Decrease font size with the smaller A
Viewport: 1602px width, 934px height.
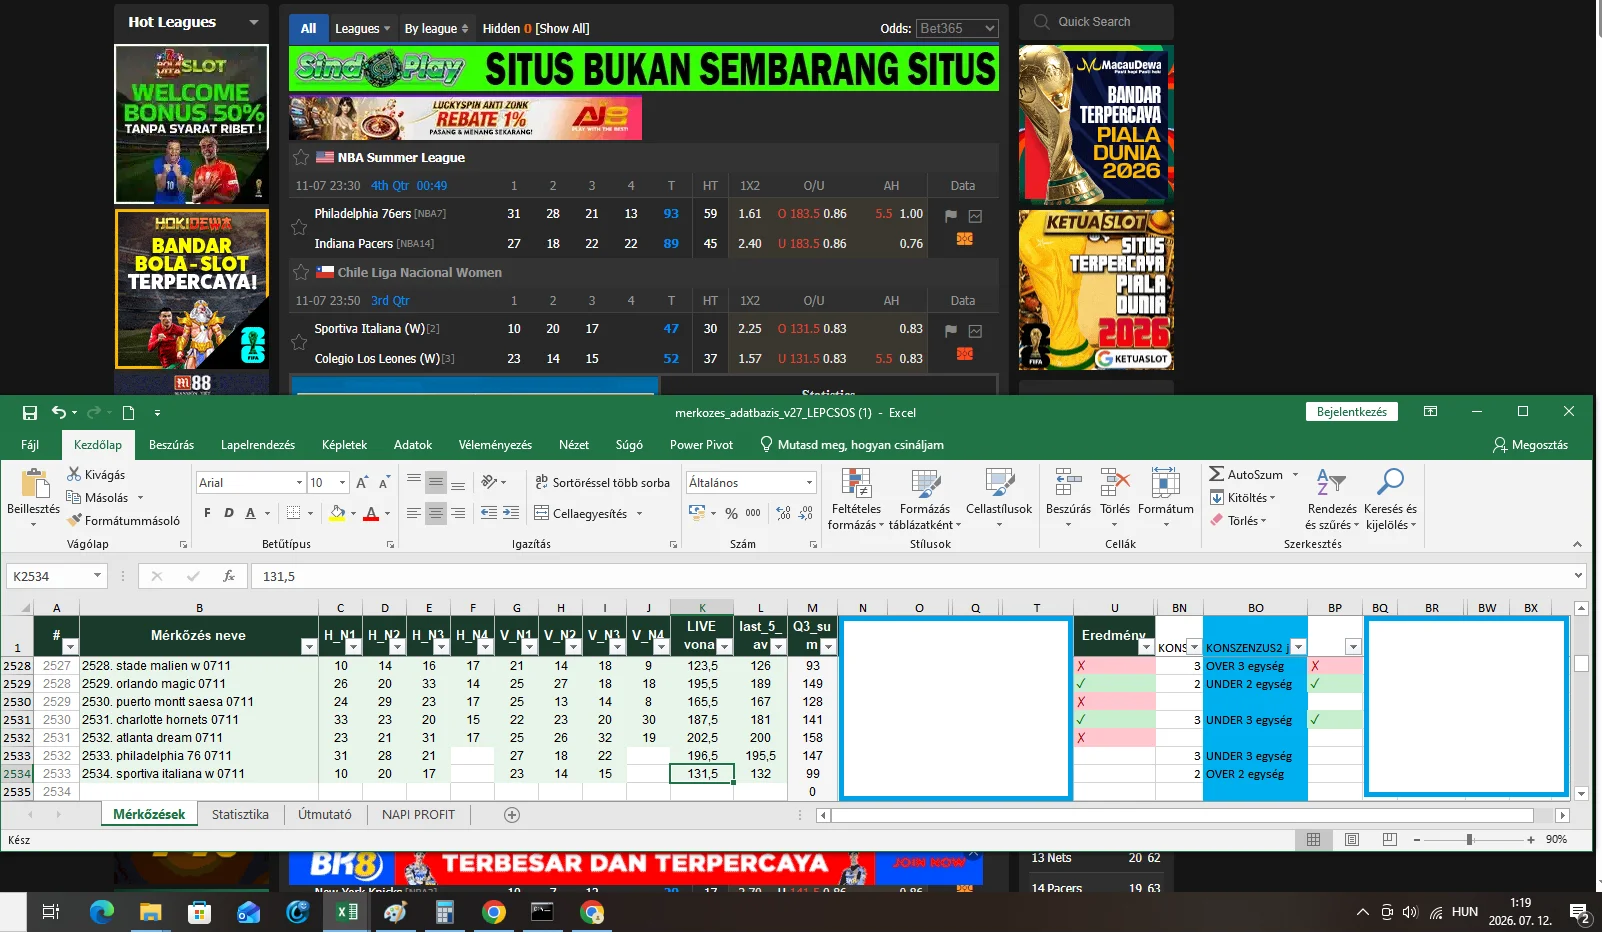coord(384,482)
